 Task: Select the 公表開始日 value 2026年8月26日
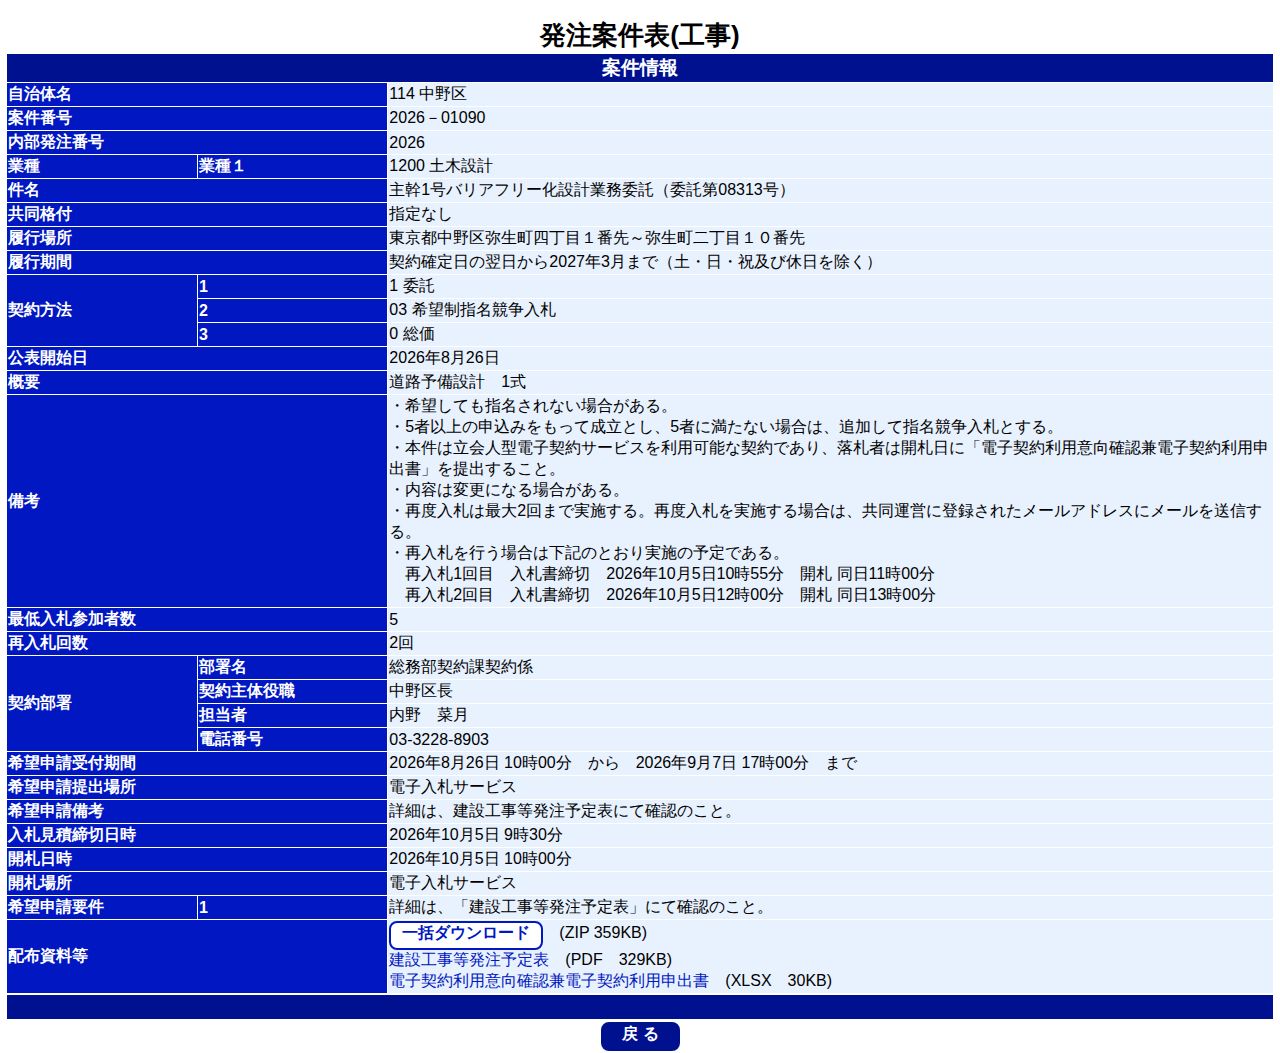(444, 357)
